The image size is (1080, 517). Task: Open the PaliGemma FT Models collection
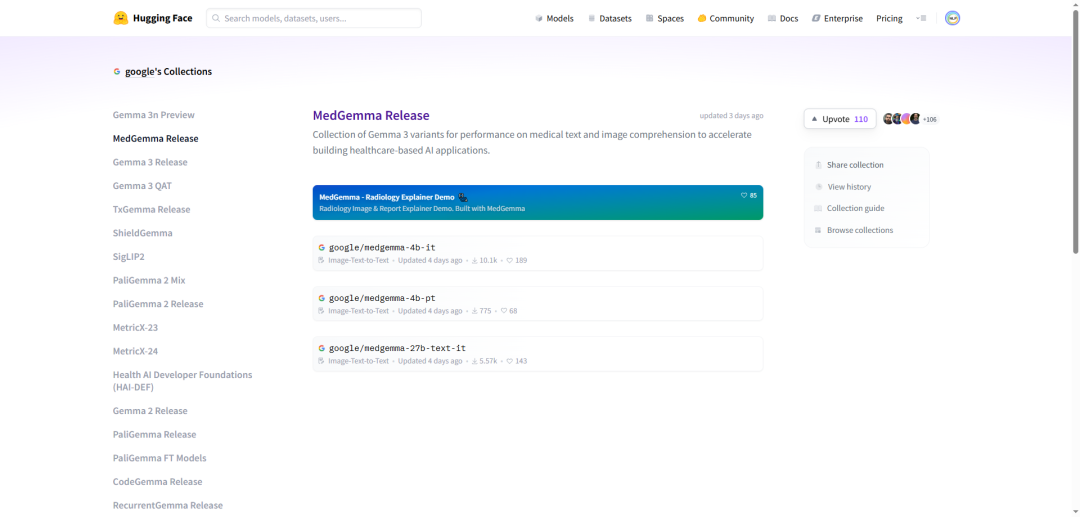click(160, 458)
